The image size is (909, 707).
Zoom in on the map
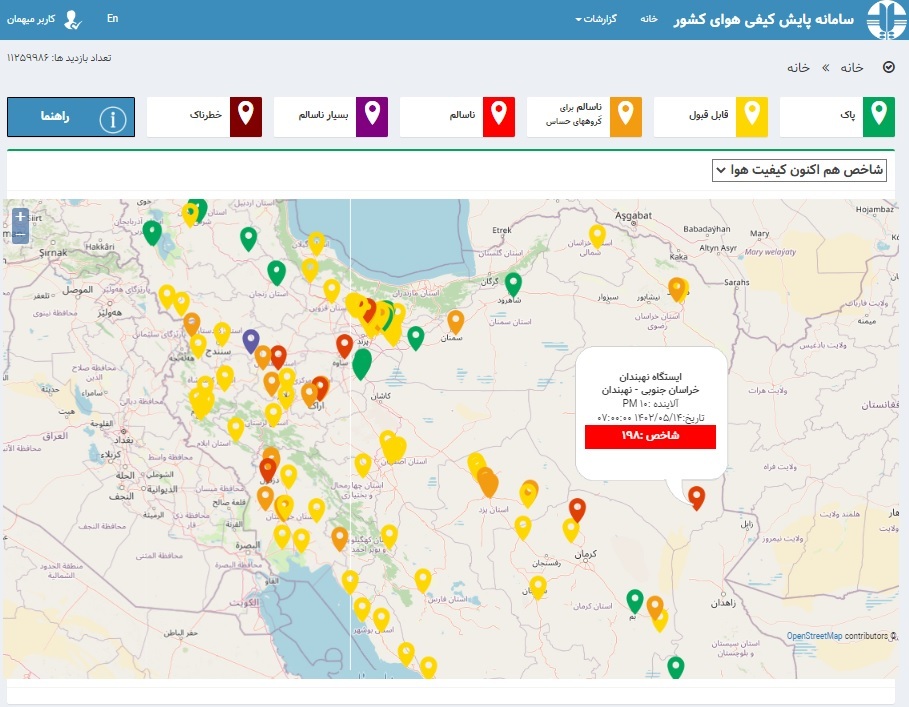(x=20, y=216)
